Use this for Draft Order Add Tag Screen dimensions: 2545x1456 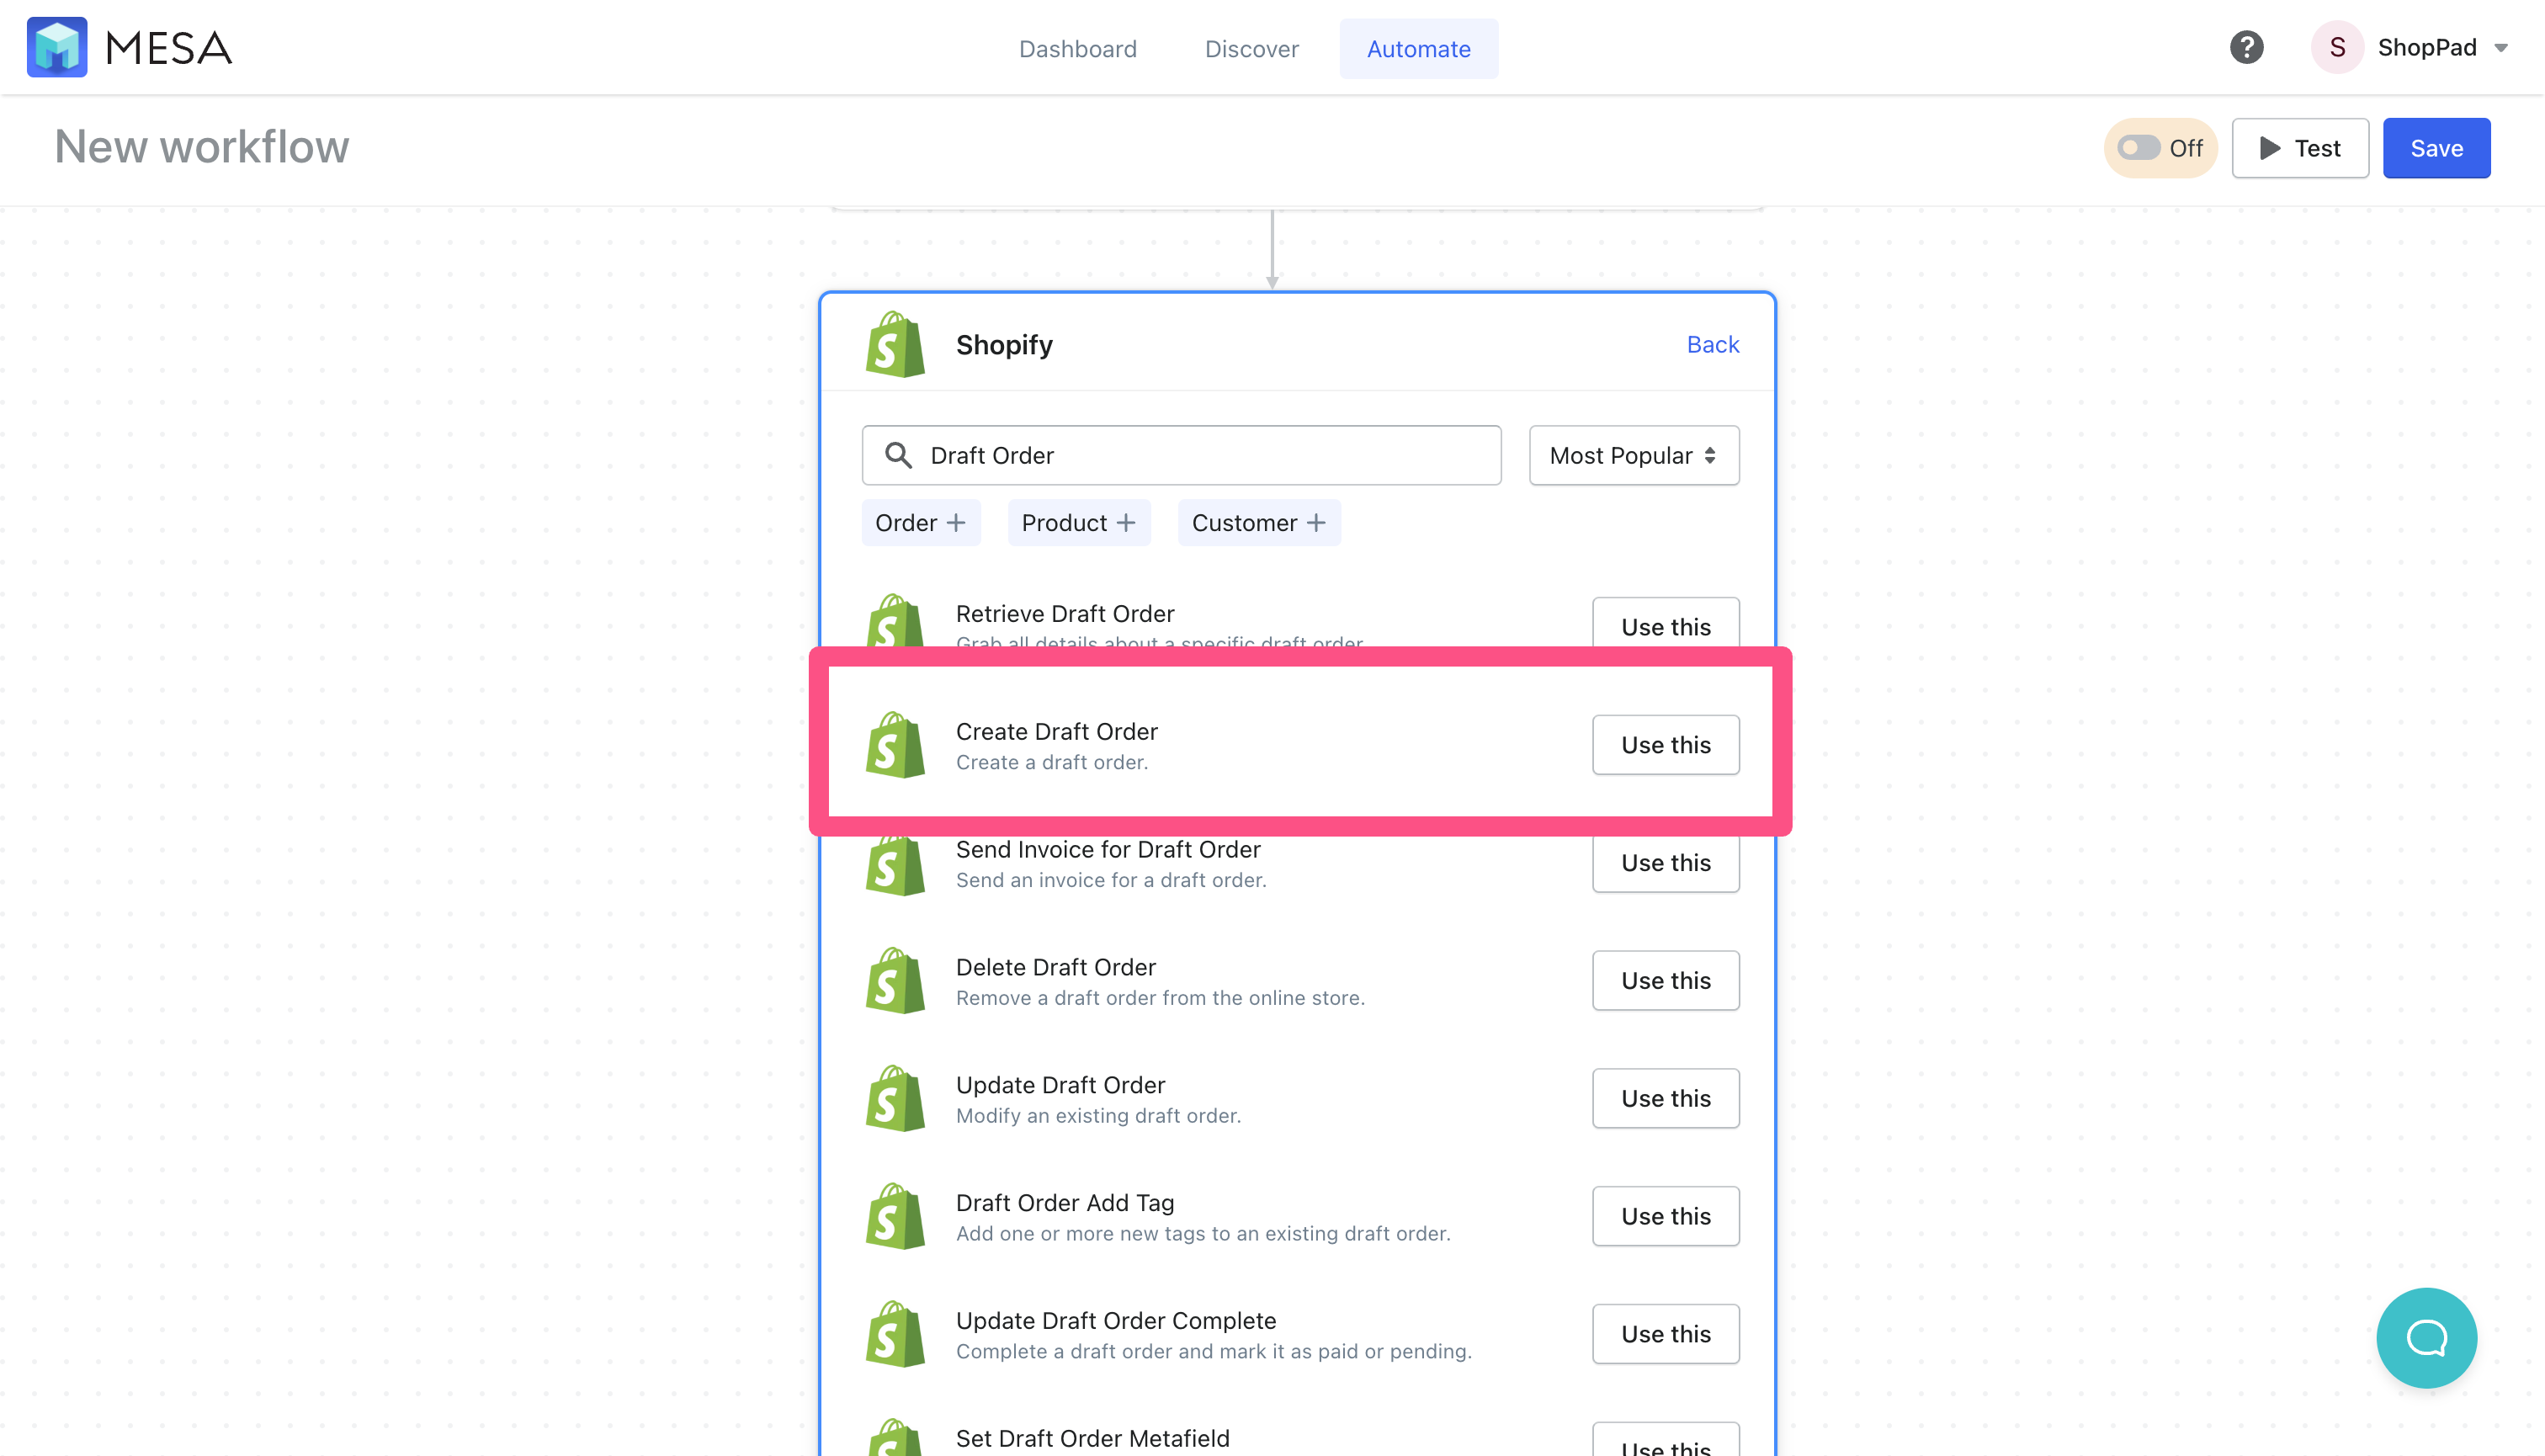pos(1666,1216)
